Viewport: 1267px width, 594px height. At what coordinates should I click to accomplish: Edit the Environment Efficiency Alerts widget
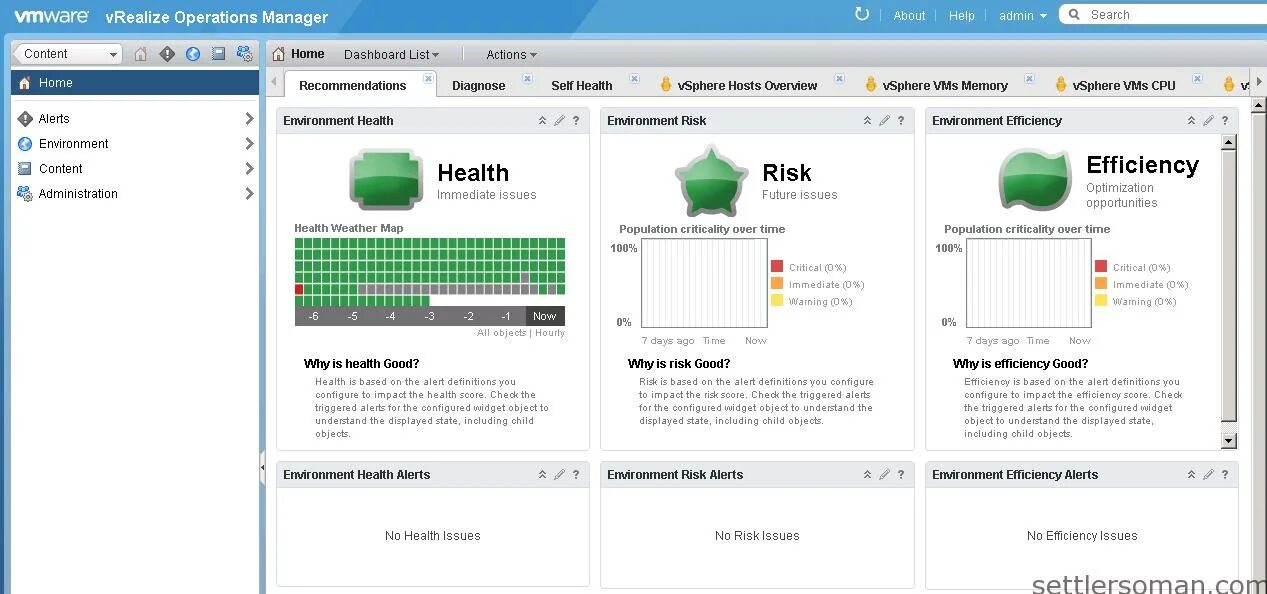click(x=1208, y=475)
